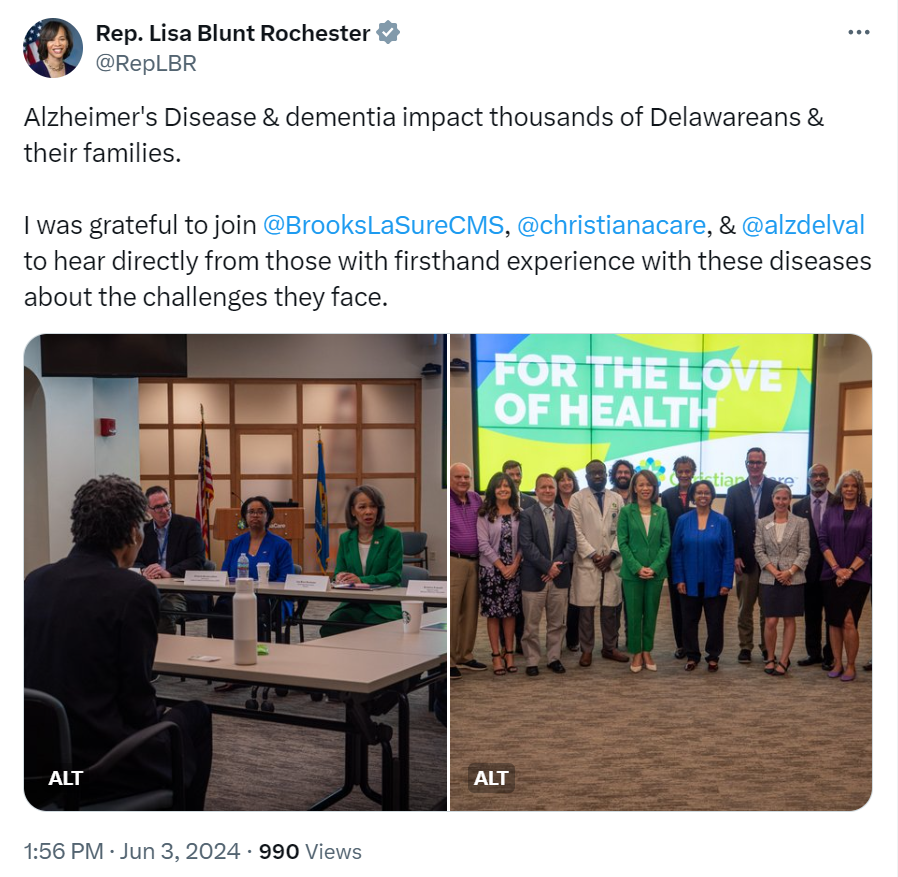Screen dimensions: 898x877
Task: Click the white water bottle on the table
Action: click(x=245, y=621)
